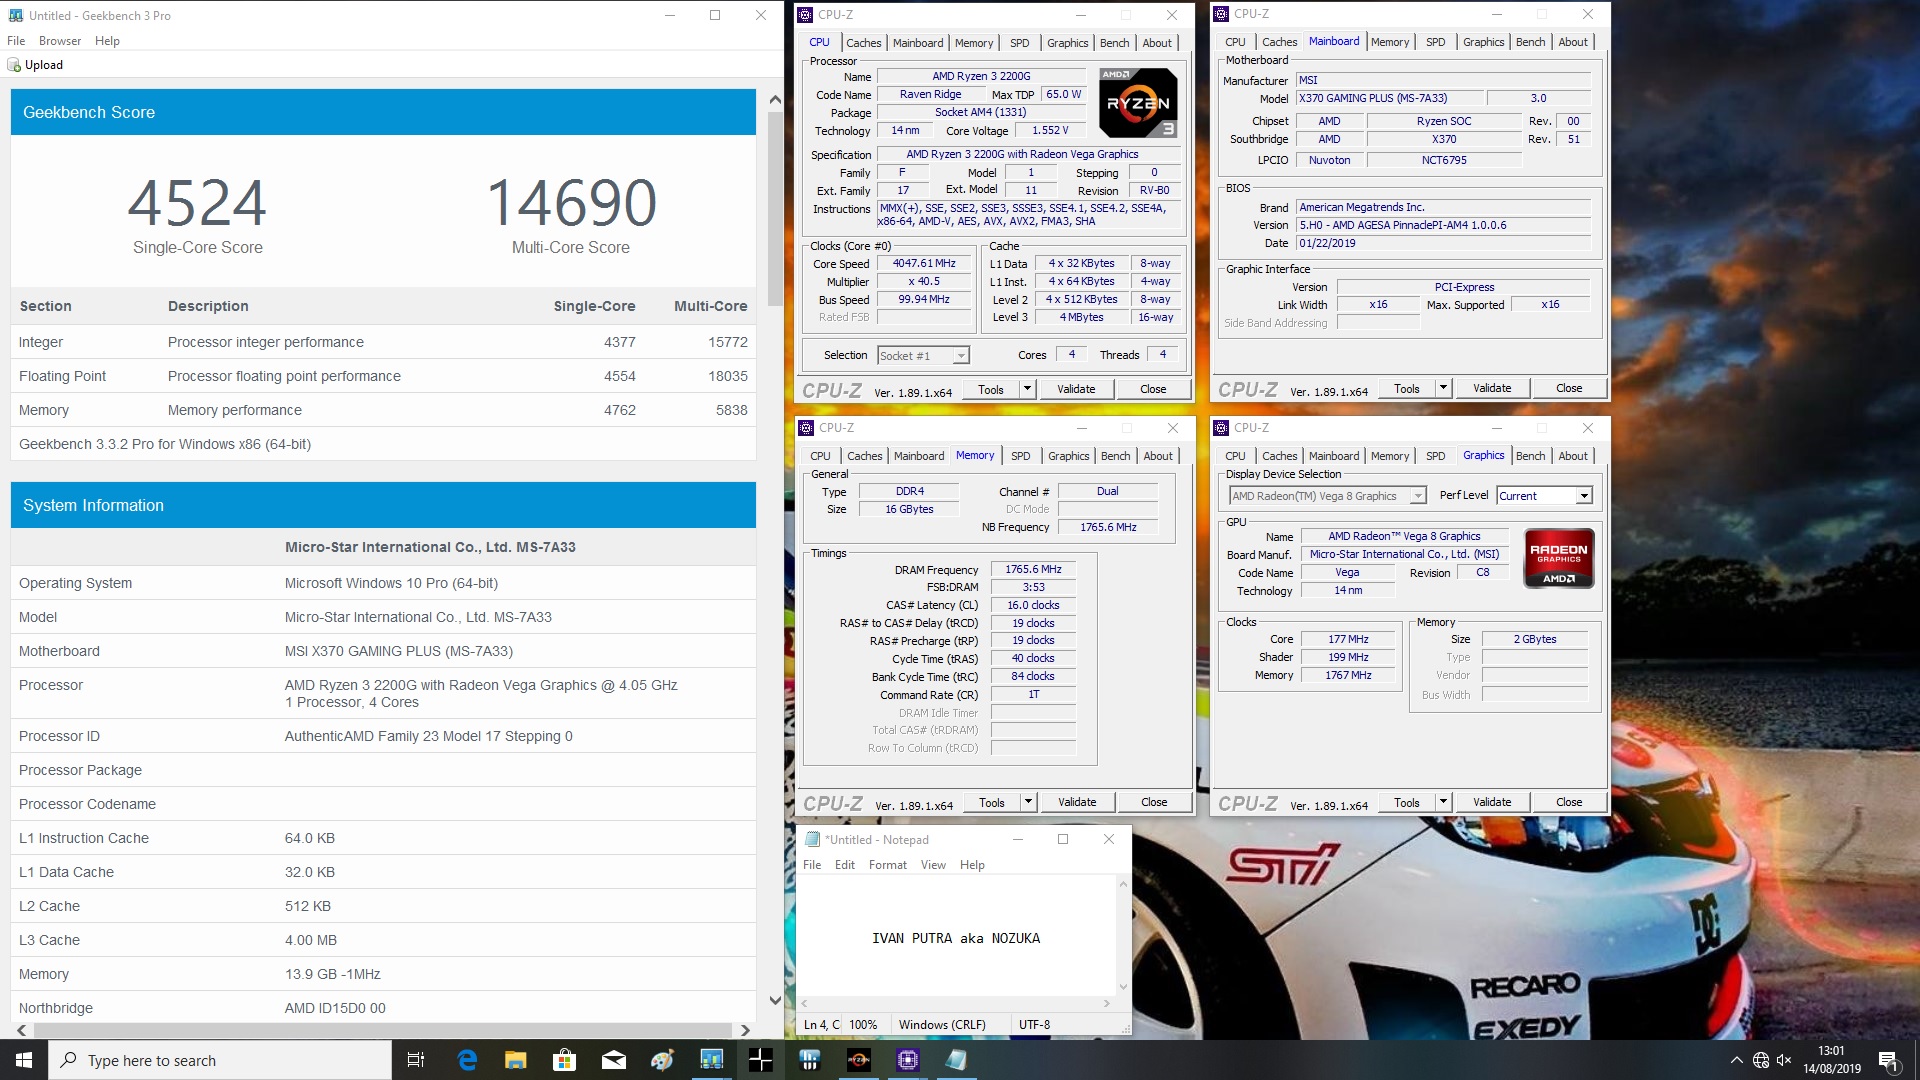
Task: Click the Motherboard row MSI X370 GAMING PLUS
Action: pos(383,651)
